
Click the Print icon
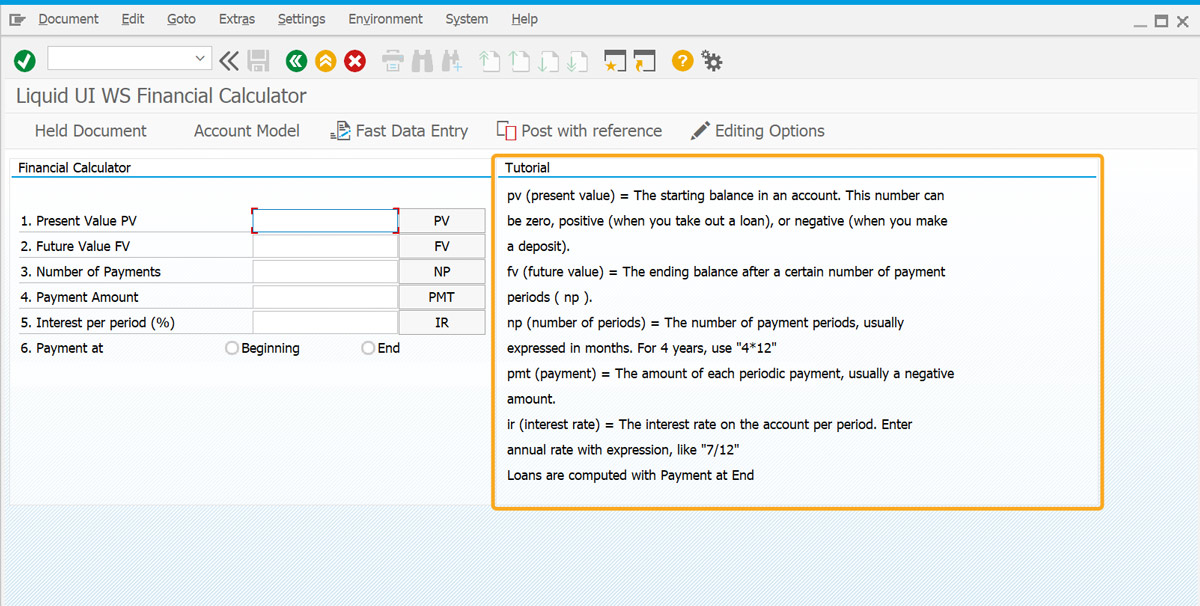click(x=393, y=61)
